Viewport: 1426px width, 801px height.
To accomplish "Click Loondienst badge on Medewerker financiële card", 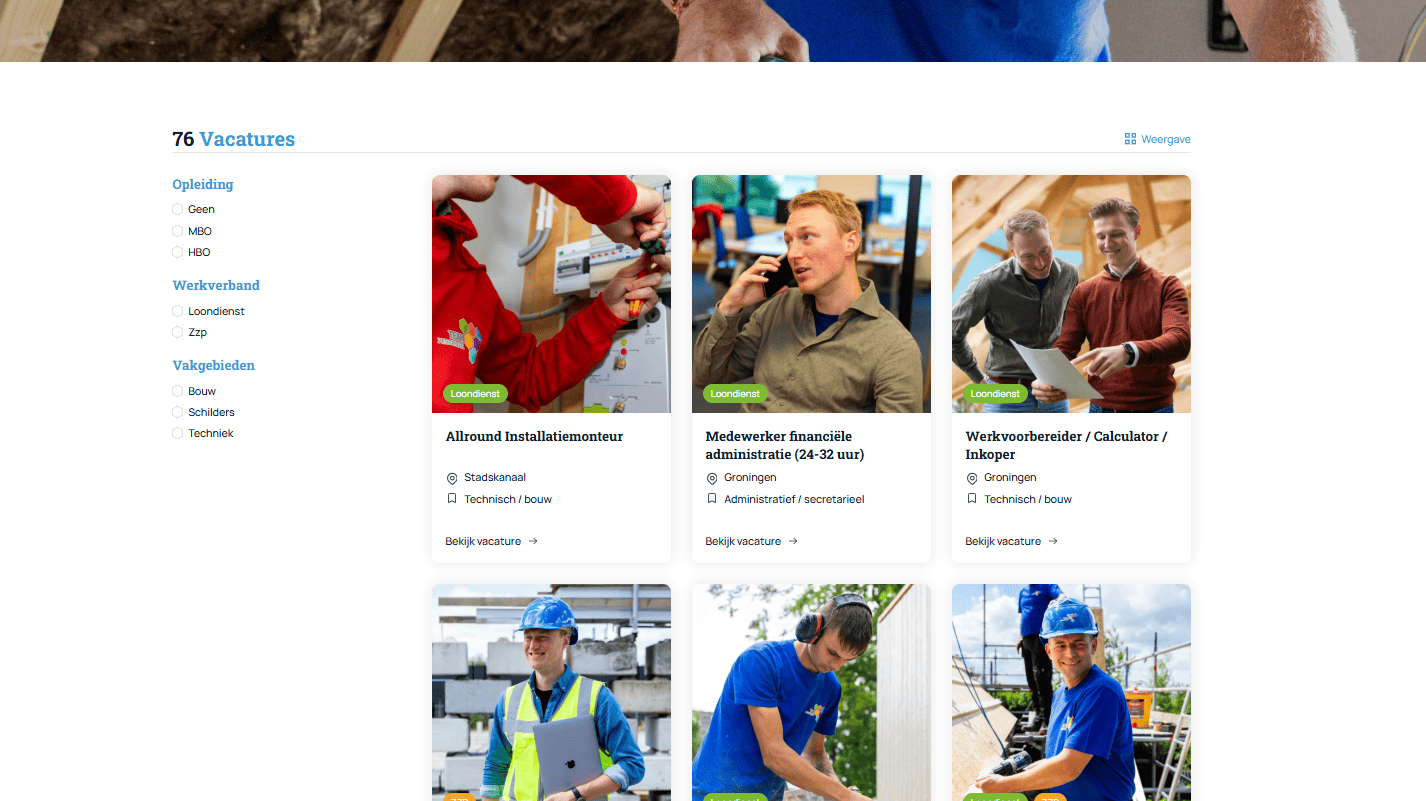I will point(735,394).
